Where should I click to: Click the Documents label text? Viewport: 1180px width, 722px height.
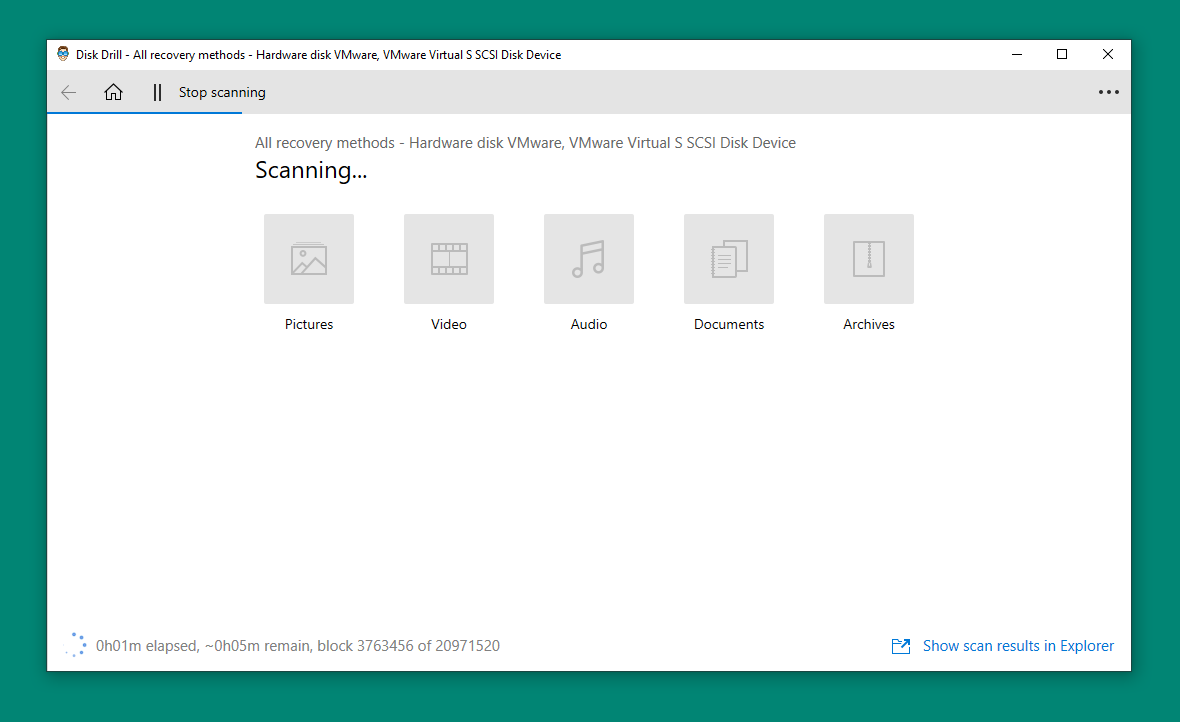pyautogui.click(x=728, y=324)
